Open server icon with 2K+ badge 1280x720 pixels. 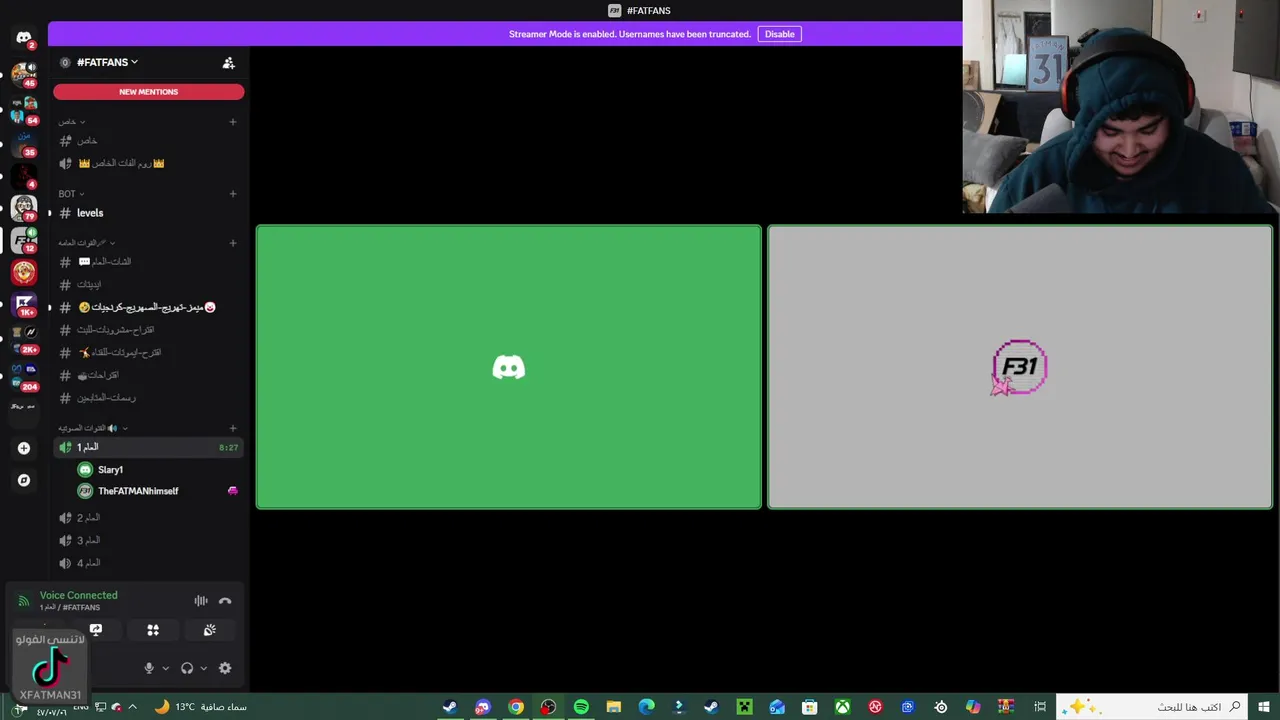(x=24, y=338)
